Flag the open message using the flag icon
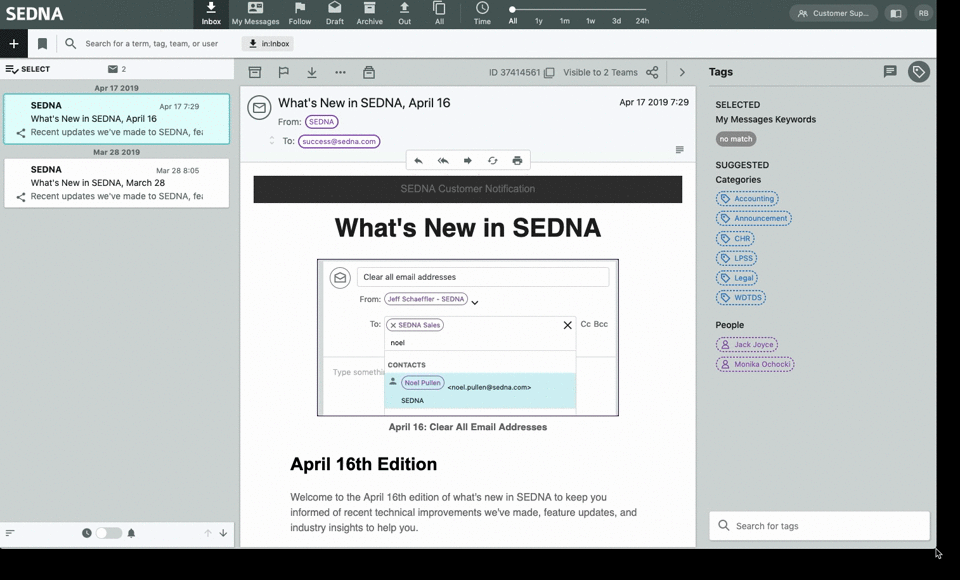Screen dimensions: 960x580 click(x=284, y=72)
